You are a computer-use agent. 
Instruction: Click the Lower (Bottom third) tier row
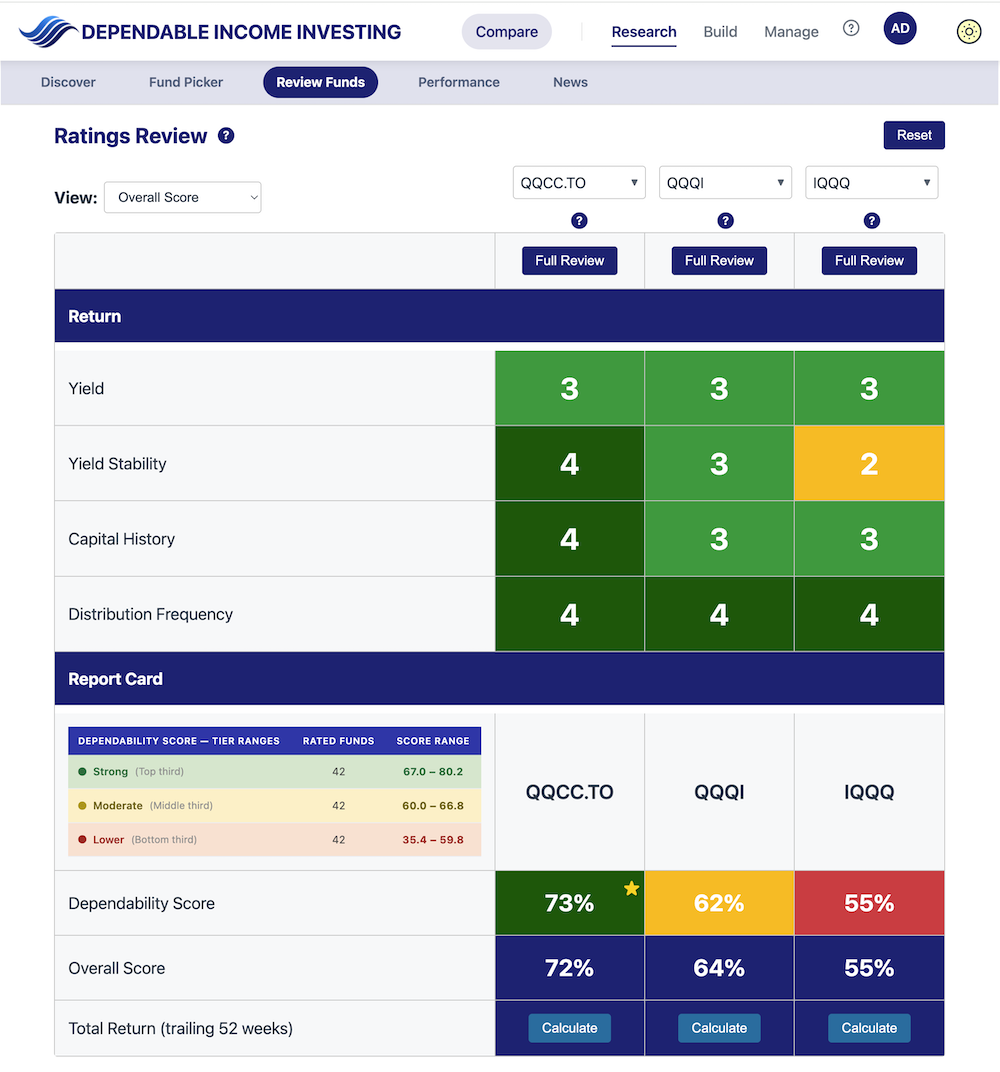[x=275, y=840]
